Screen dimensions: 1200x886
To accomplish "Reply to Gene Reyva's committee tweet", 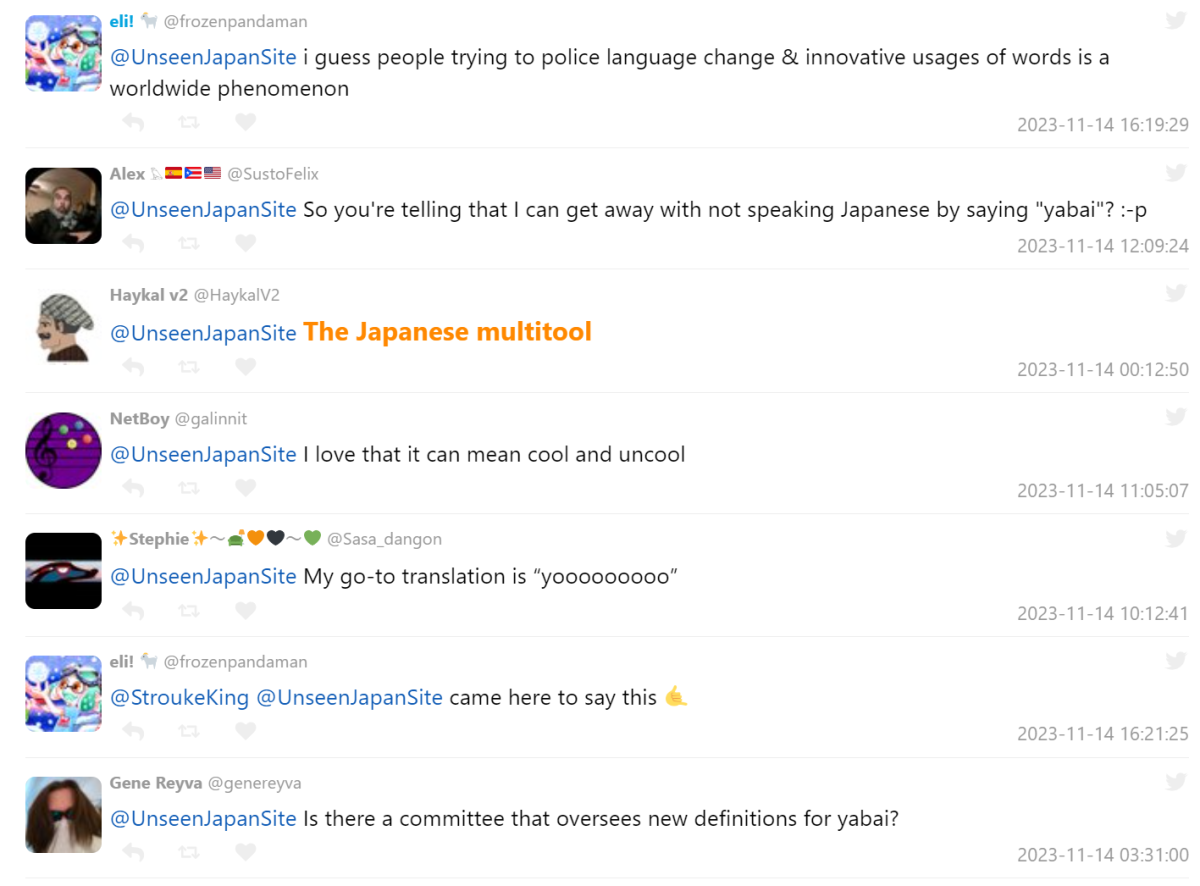I will [x=133, y=852].
